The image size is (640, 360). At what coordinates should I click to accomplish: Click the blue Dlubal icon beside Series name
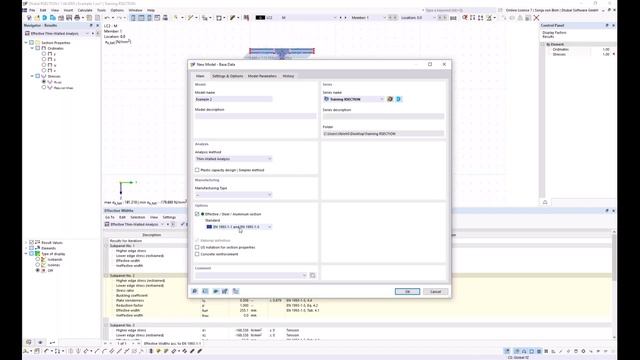[399, 99]
